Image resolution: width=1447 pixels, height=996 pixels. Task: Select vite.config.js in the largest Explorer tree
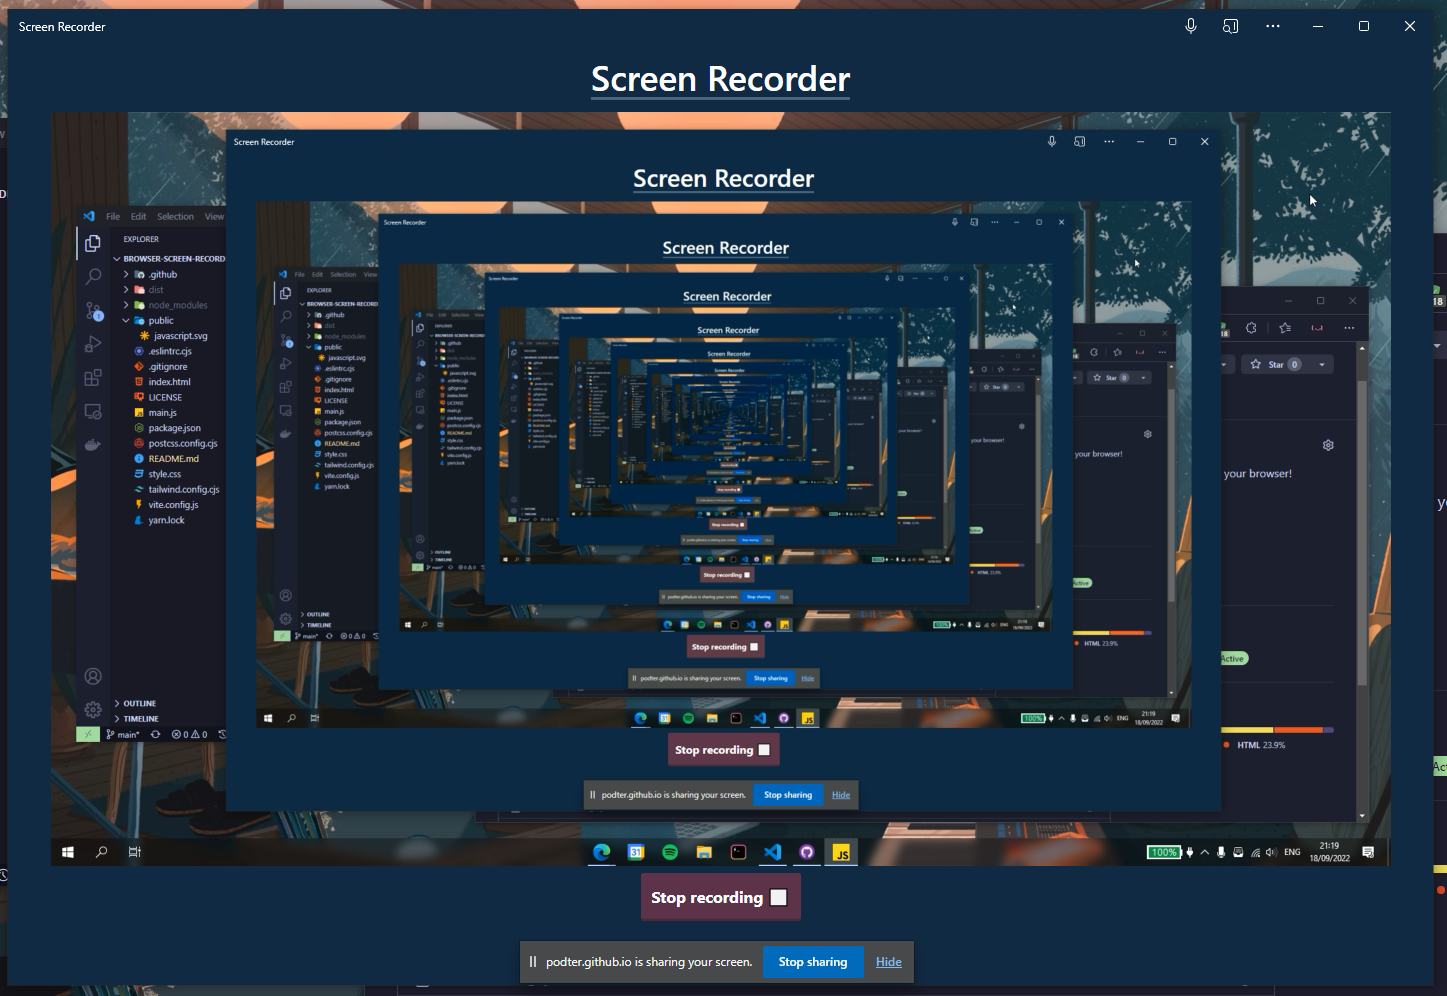click(x=173, y=505)
